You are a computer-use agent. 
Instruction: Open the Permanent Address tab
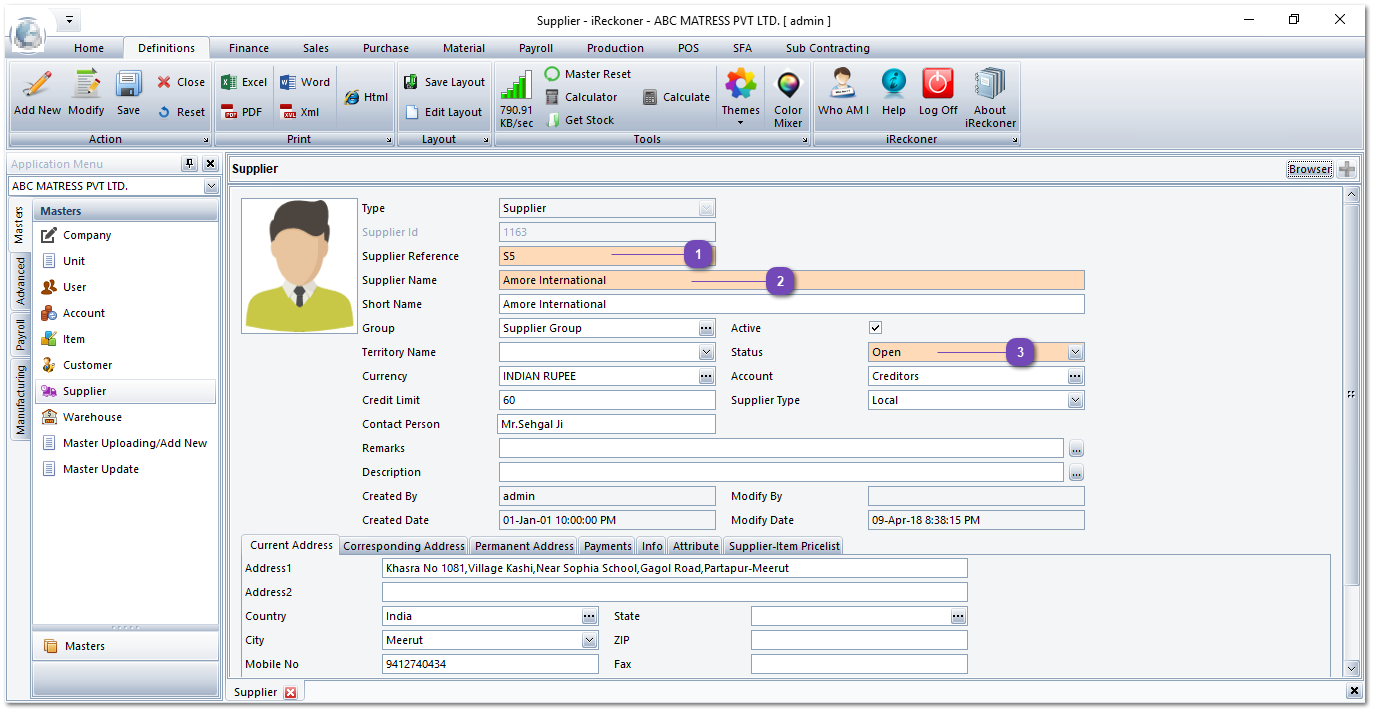(524, 546)
